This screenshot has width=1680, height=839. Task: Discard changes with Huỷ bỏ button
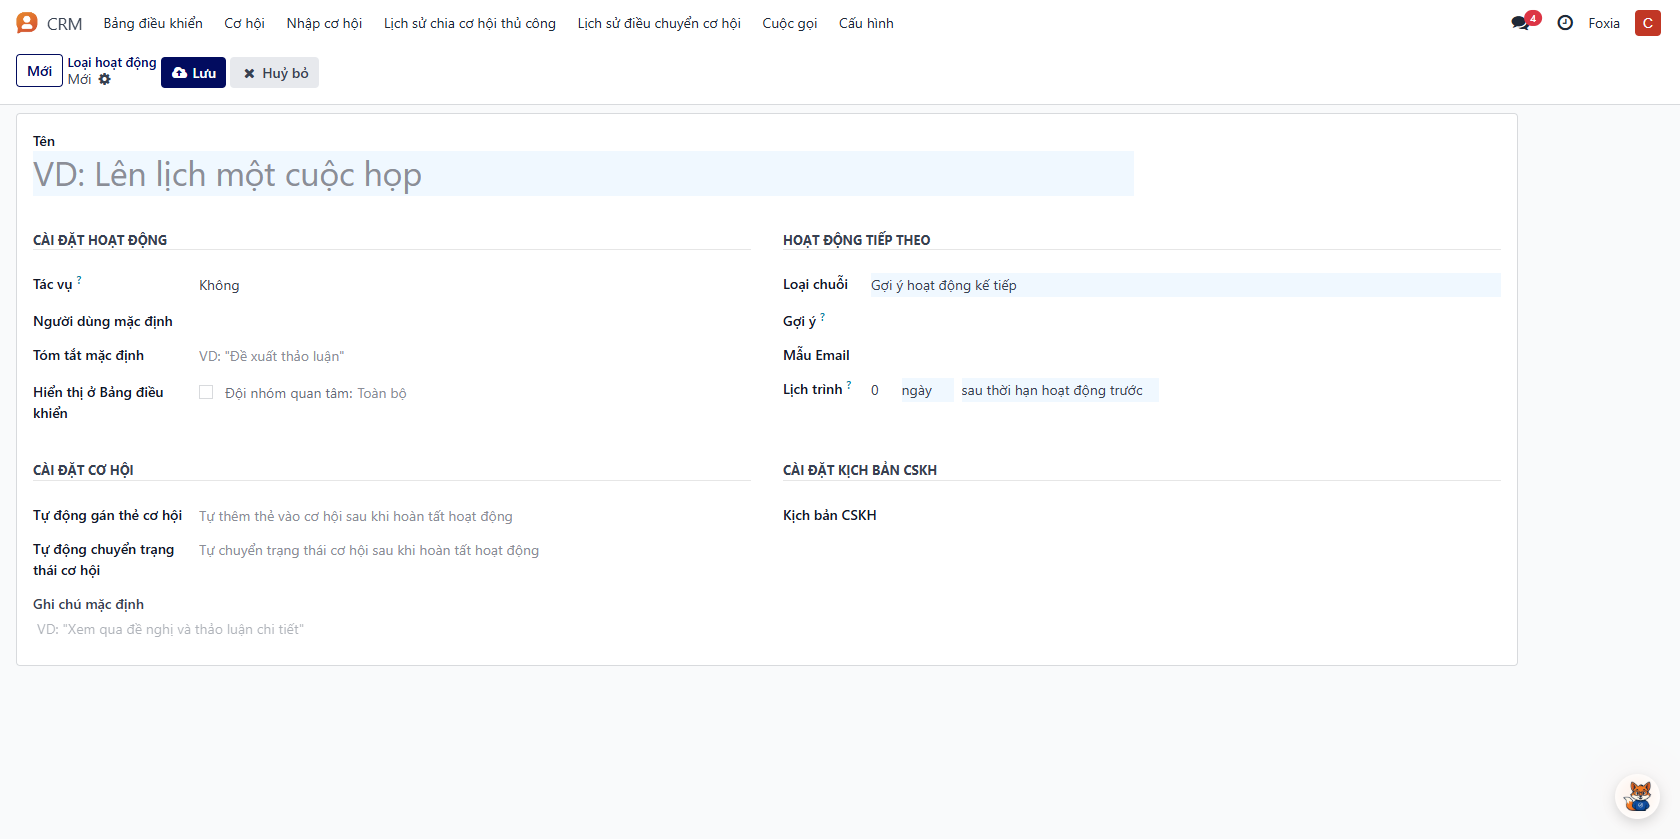coord(275,73)
